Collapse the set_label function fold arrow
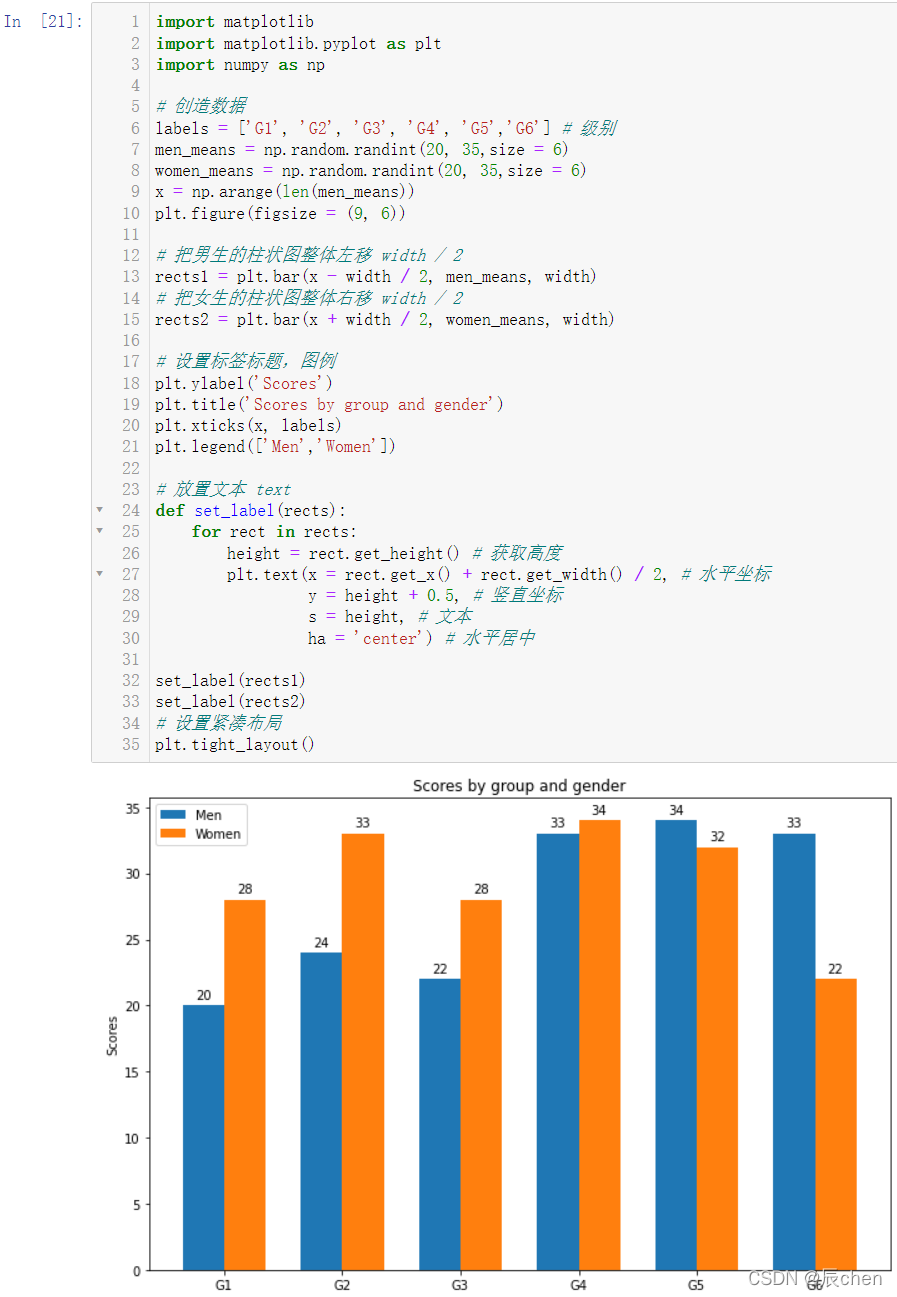Screen dimensions: 897x1297 (99, 510)
